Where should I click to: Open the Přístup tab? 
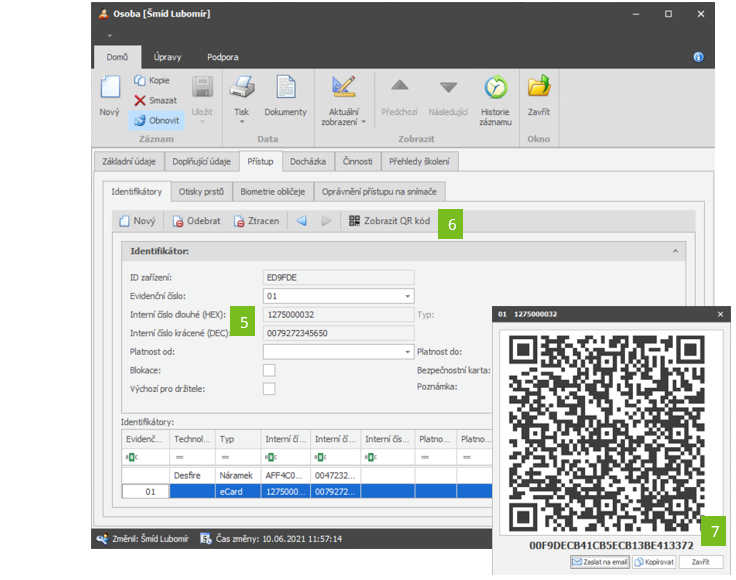(261, 161)
